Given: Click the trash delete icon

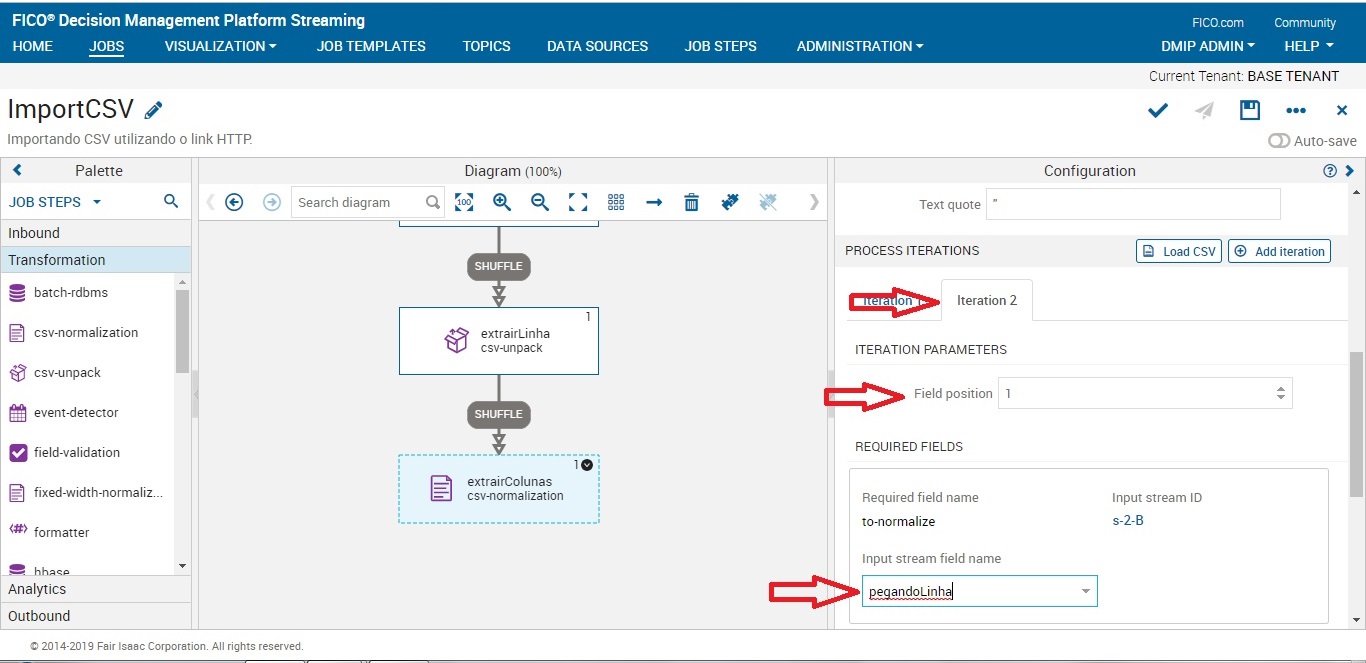Looking at the screenshot, I should click(x=691, y=202).
